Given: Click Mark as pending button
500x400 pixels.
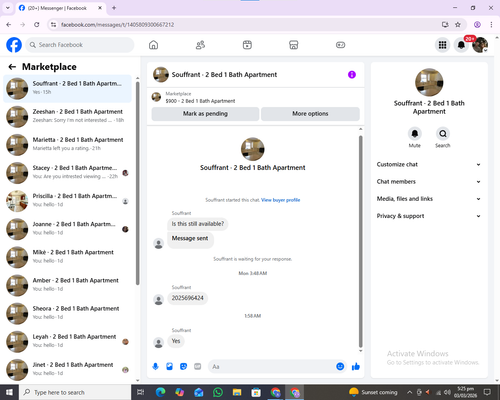Looking at the screenshot, I should 205,114.
